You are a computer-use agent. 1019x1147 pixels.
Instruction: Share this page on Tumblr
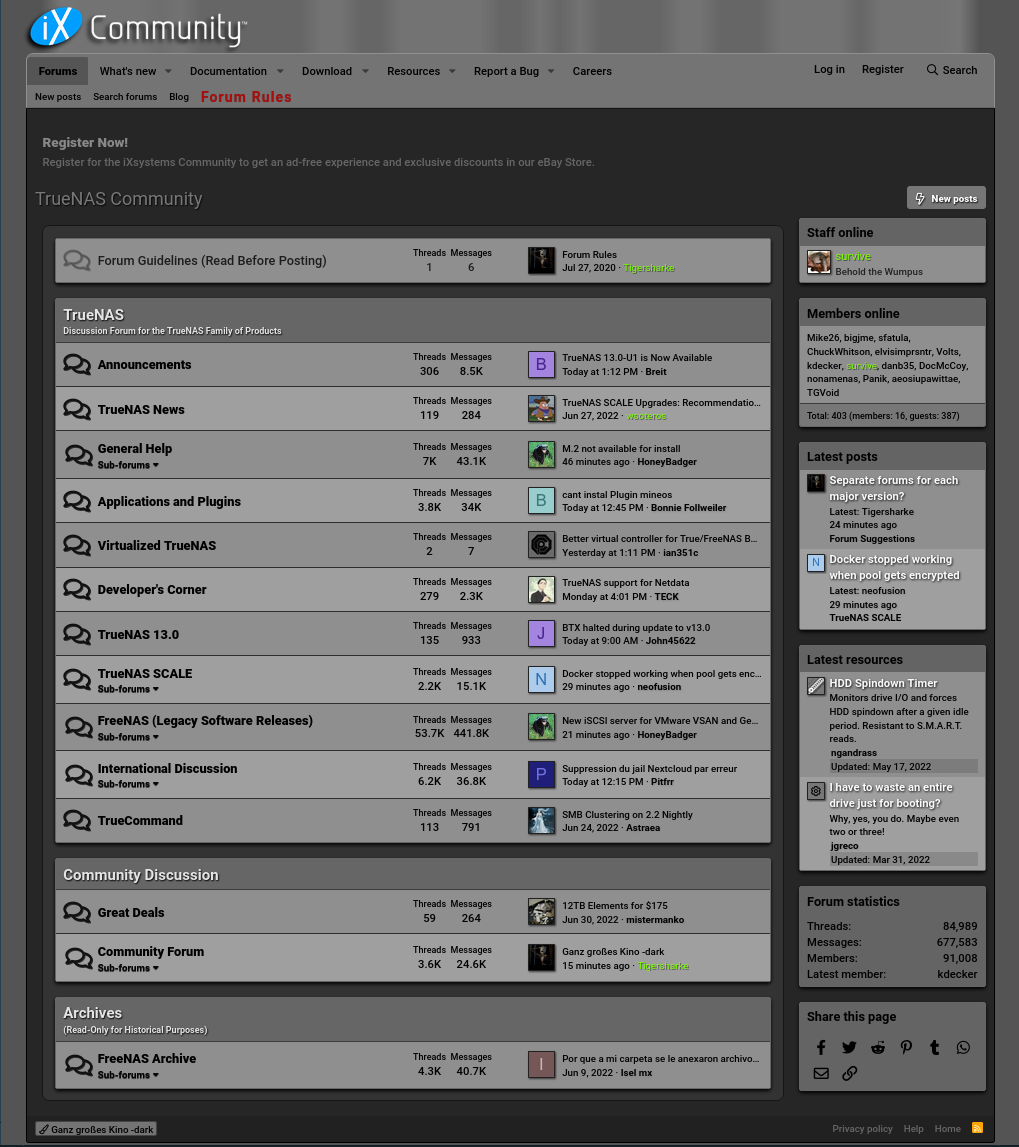pos(935,1048)
